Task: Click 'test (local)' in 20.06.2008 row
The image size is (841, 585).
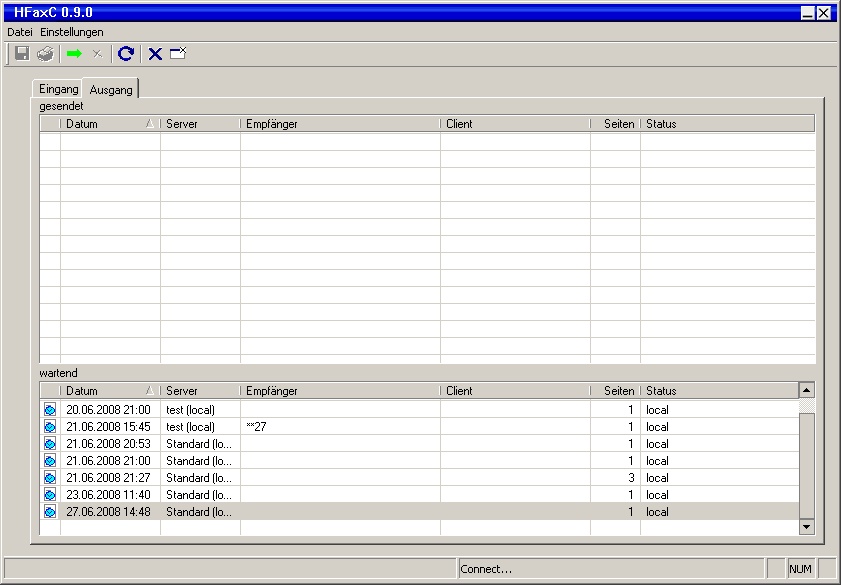Action: [x=190, y=410]
